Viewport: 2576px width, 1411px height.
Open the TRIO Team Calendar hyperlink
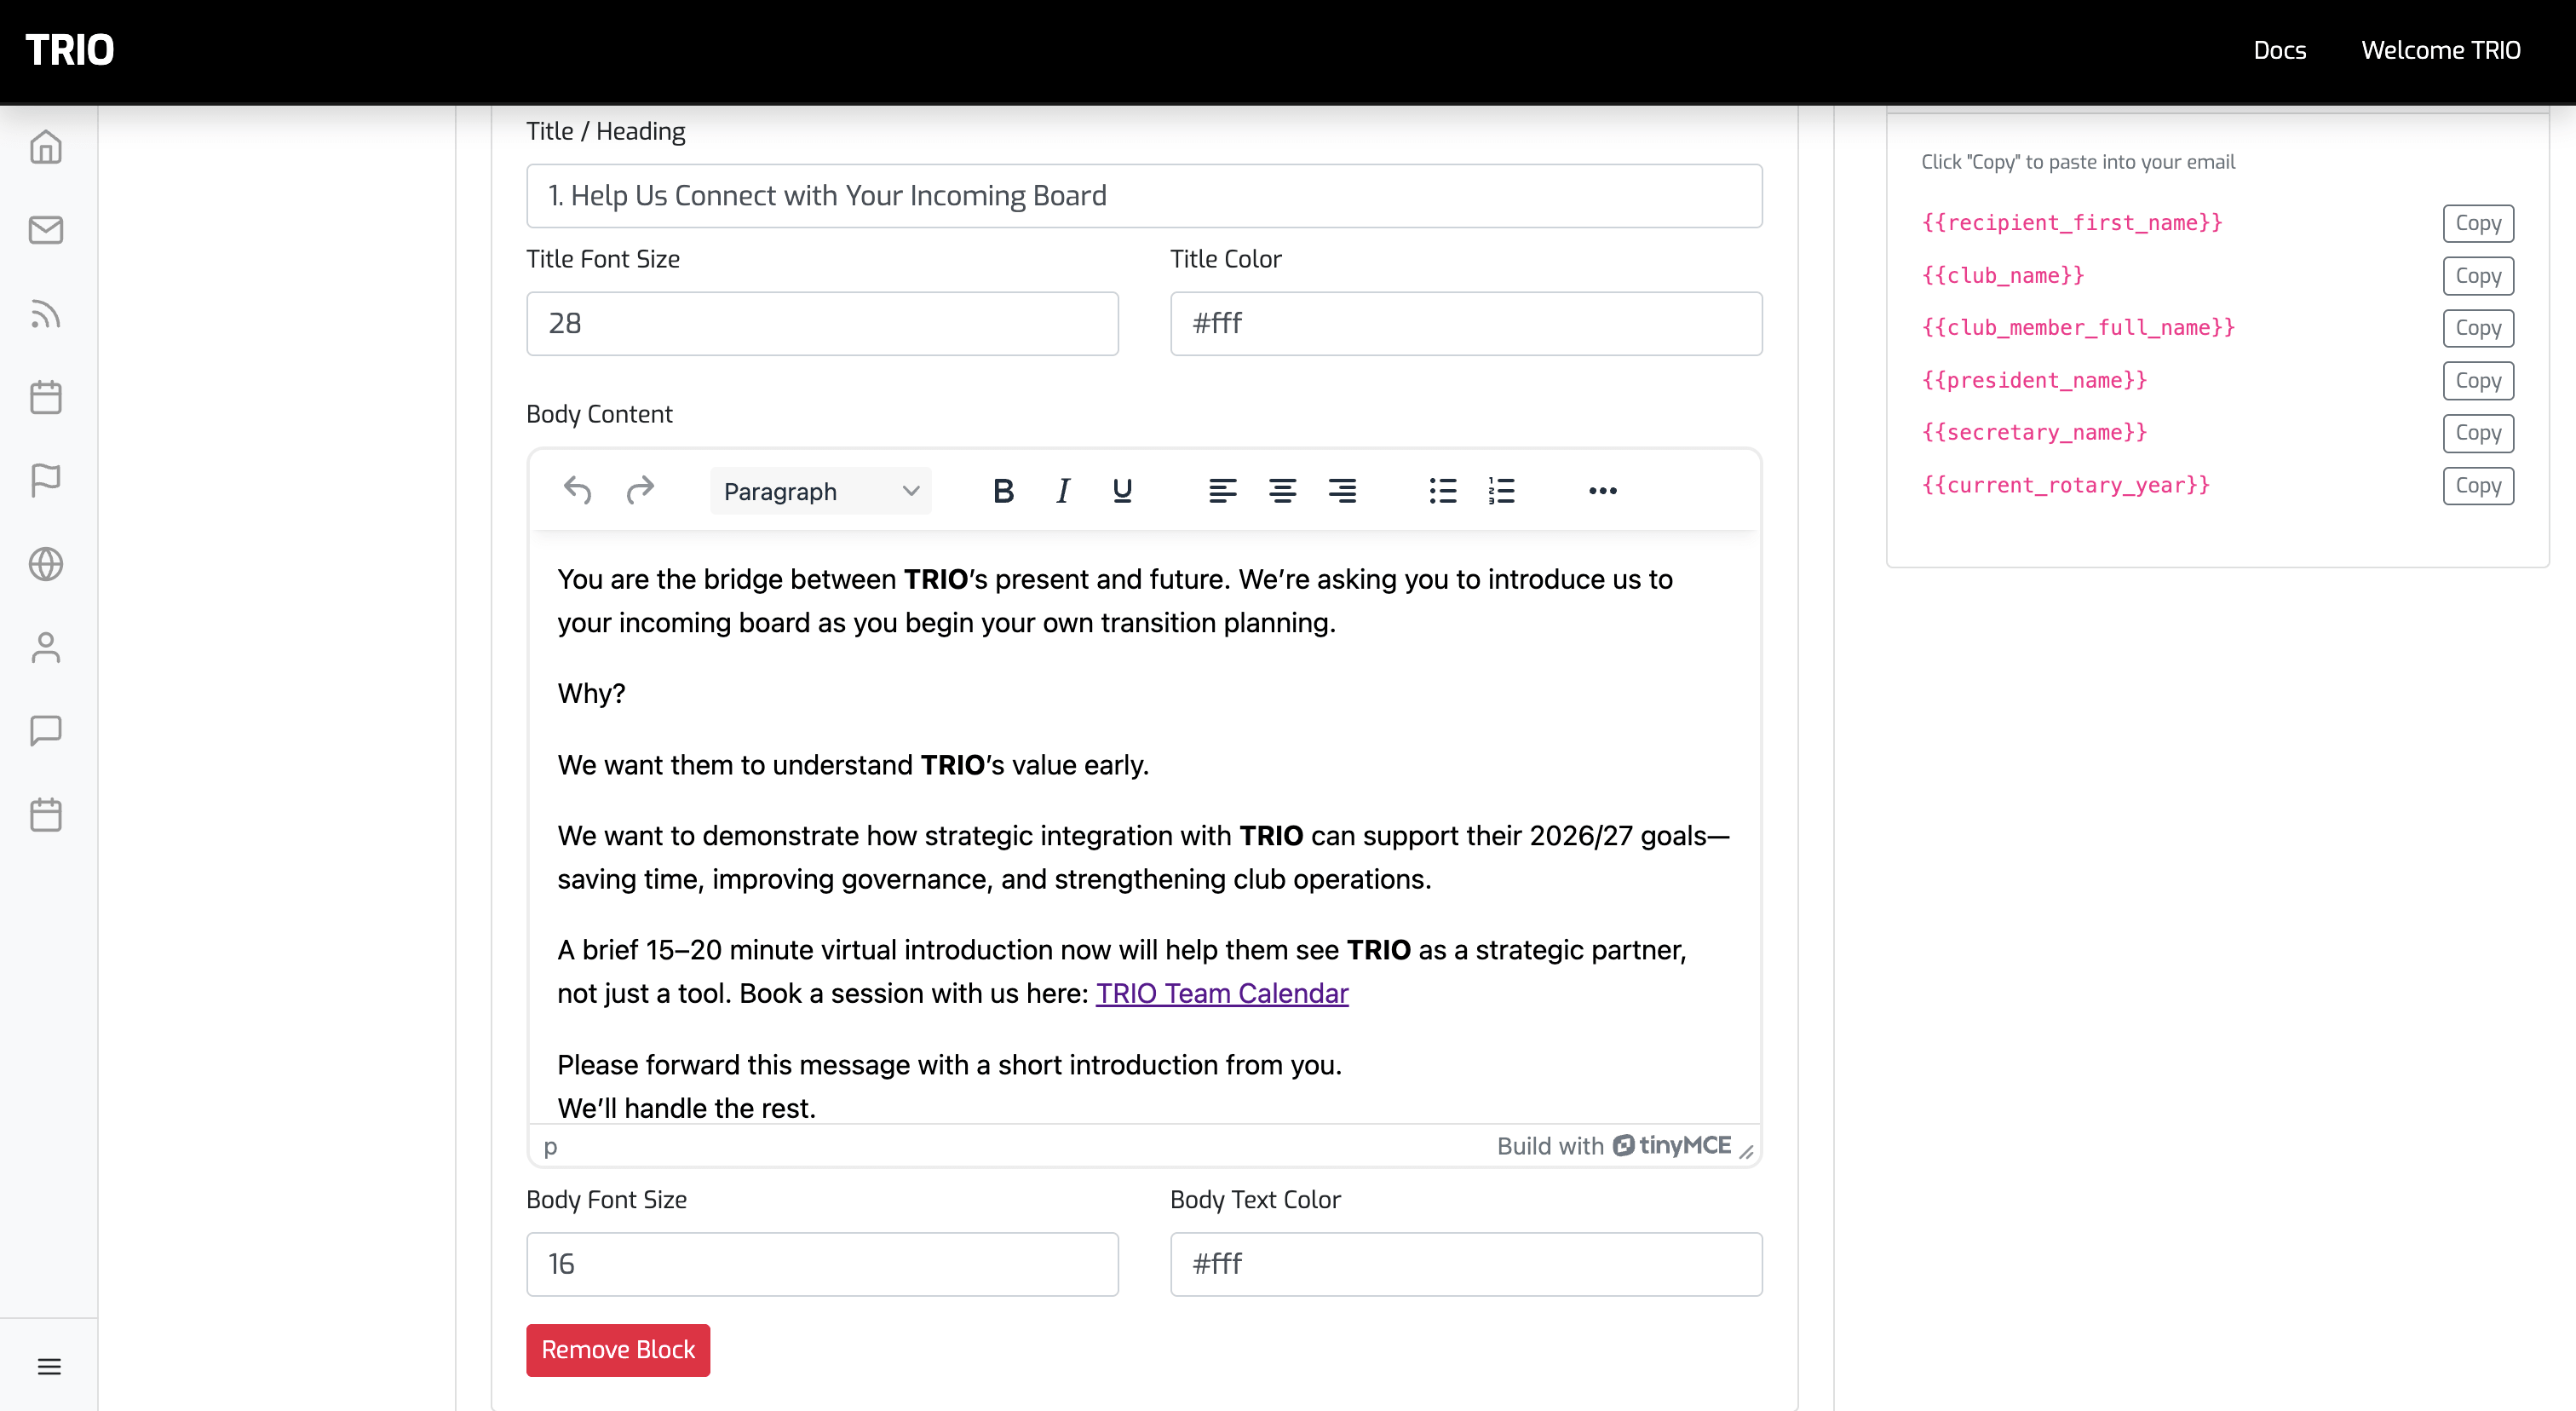(1222, 993)
